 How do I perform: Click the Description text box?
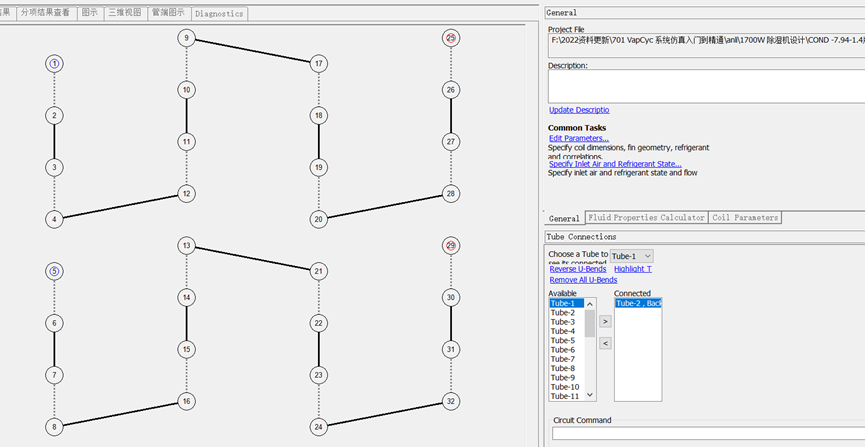(706, 86)
